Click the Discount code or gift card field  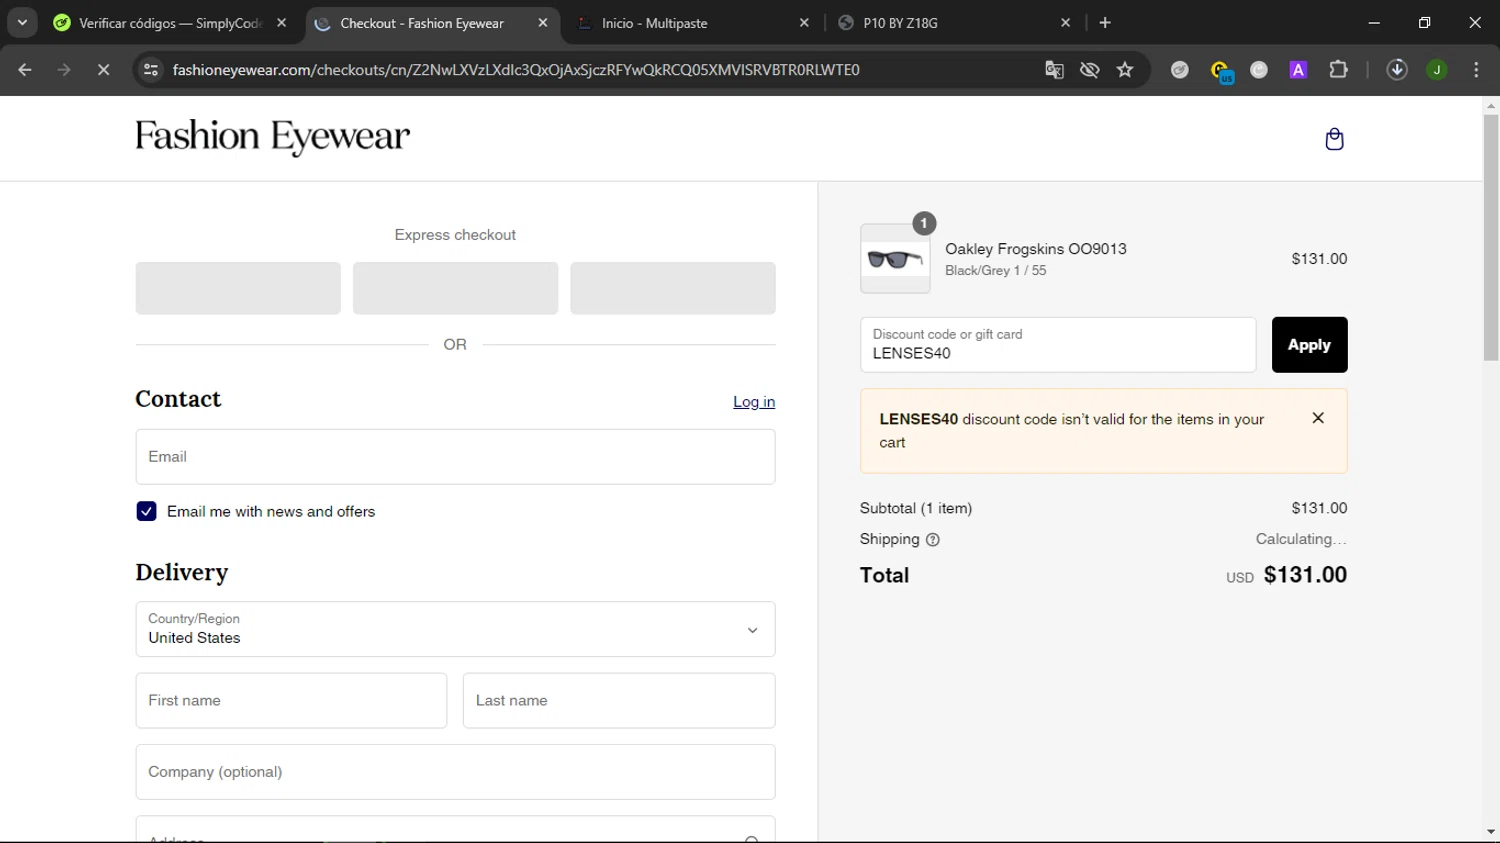(x=1058, y=345)
